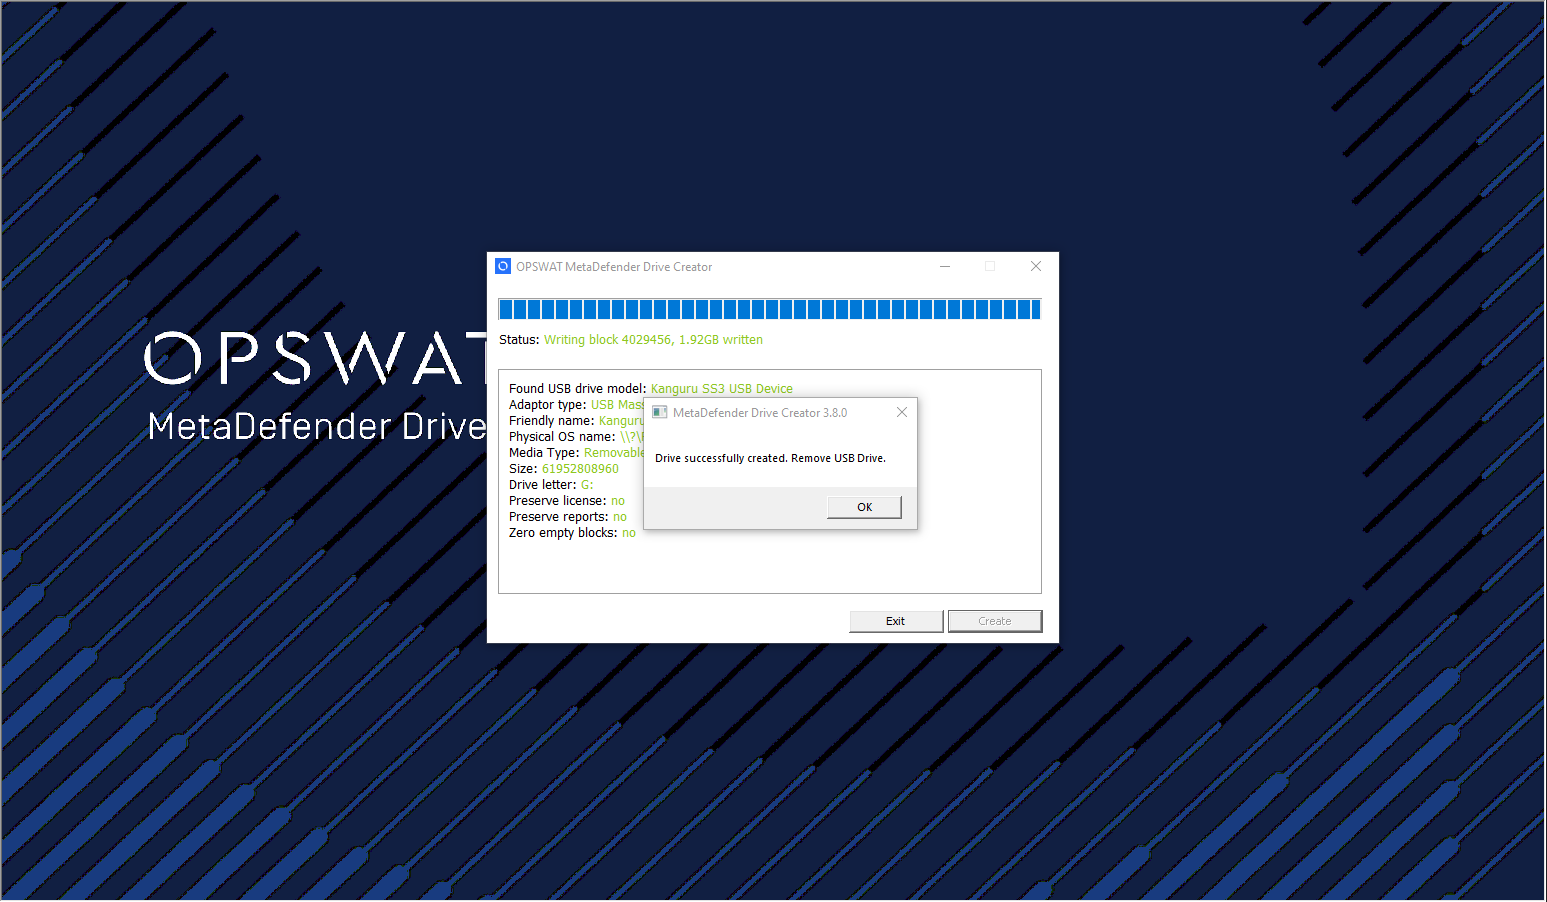Click the 'Friendly name' Kanguru value
The width and height of the screenshot is (1547, 902).
(621, 421)
